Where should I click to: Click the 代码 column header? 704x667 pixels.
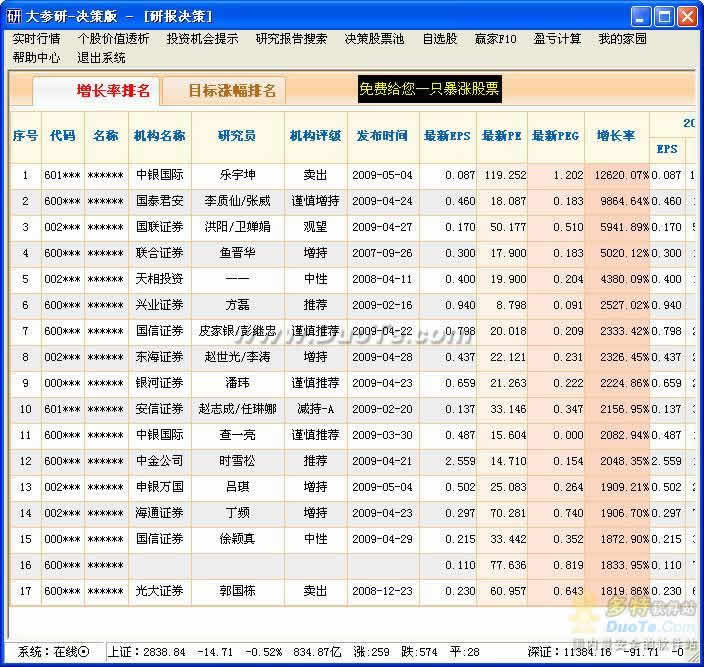[x=63, y=136]
